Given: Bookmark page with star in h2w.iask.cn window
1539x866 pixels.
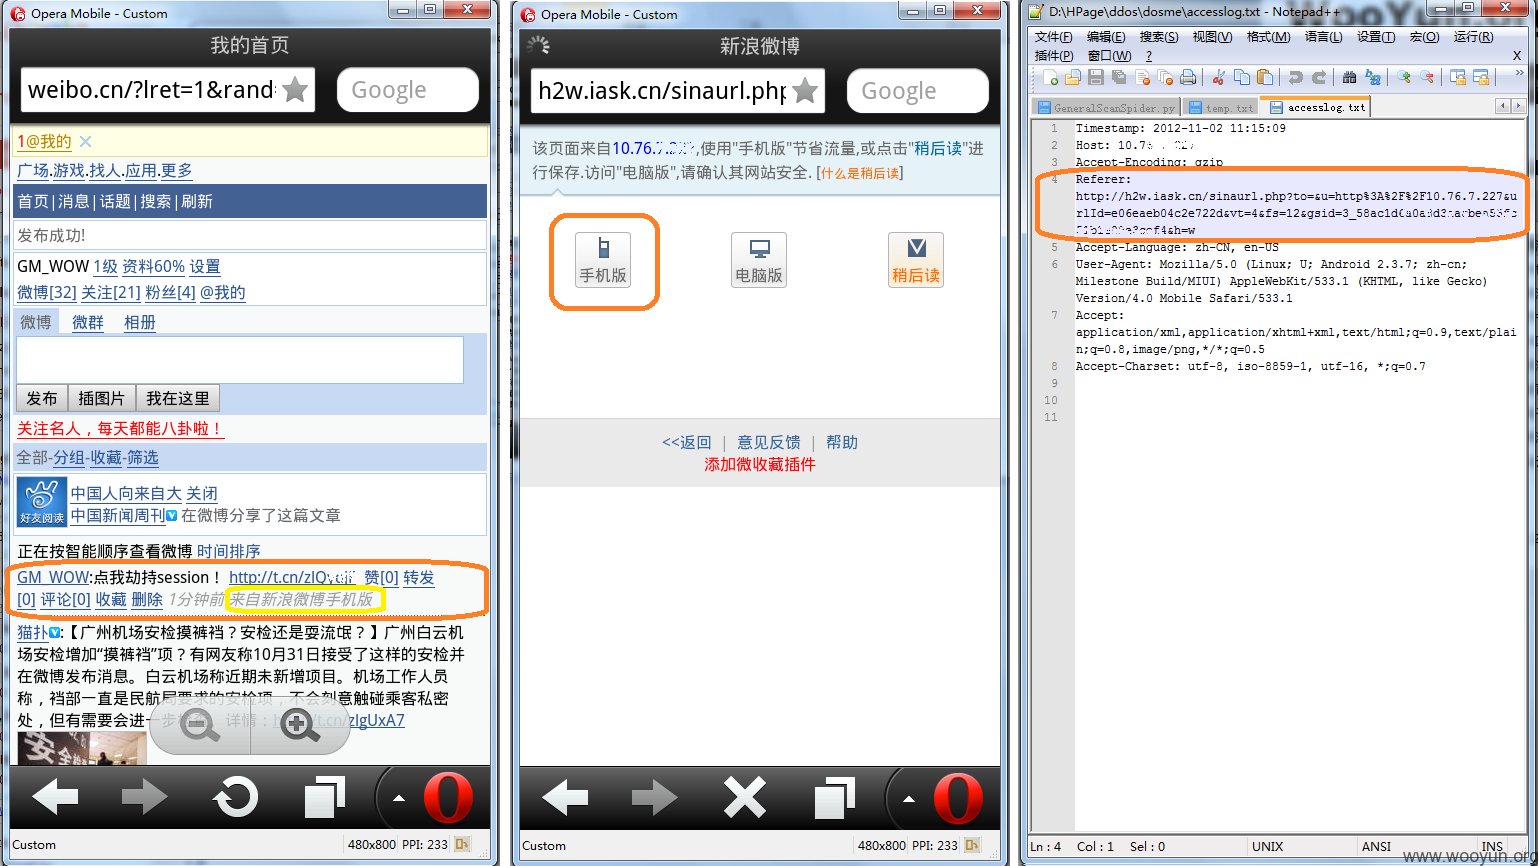Looking at the screenshot, I should [805, 91].
